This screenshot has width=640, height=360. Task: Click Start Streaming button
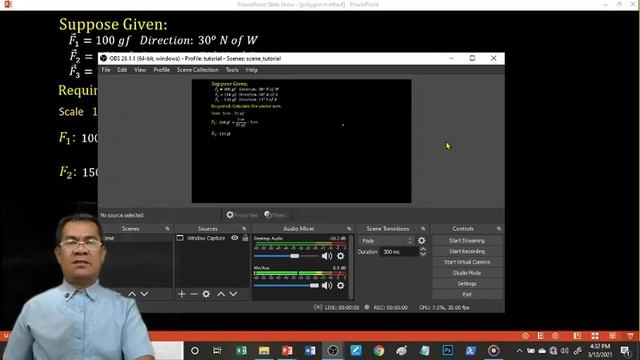pyautogui.click(x=467, y=241)
